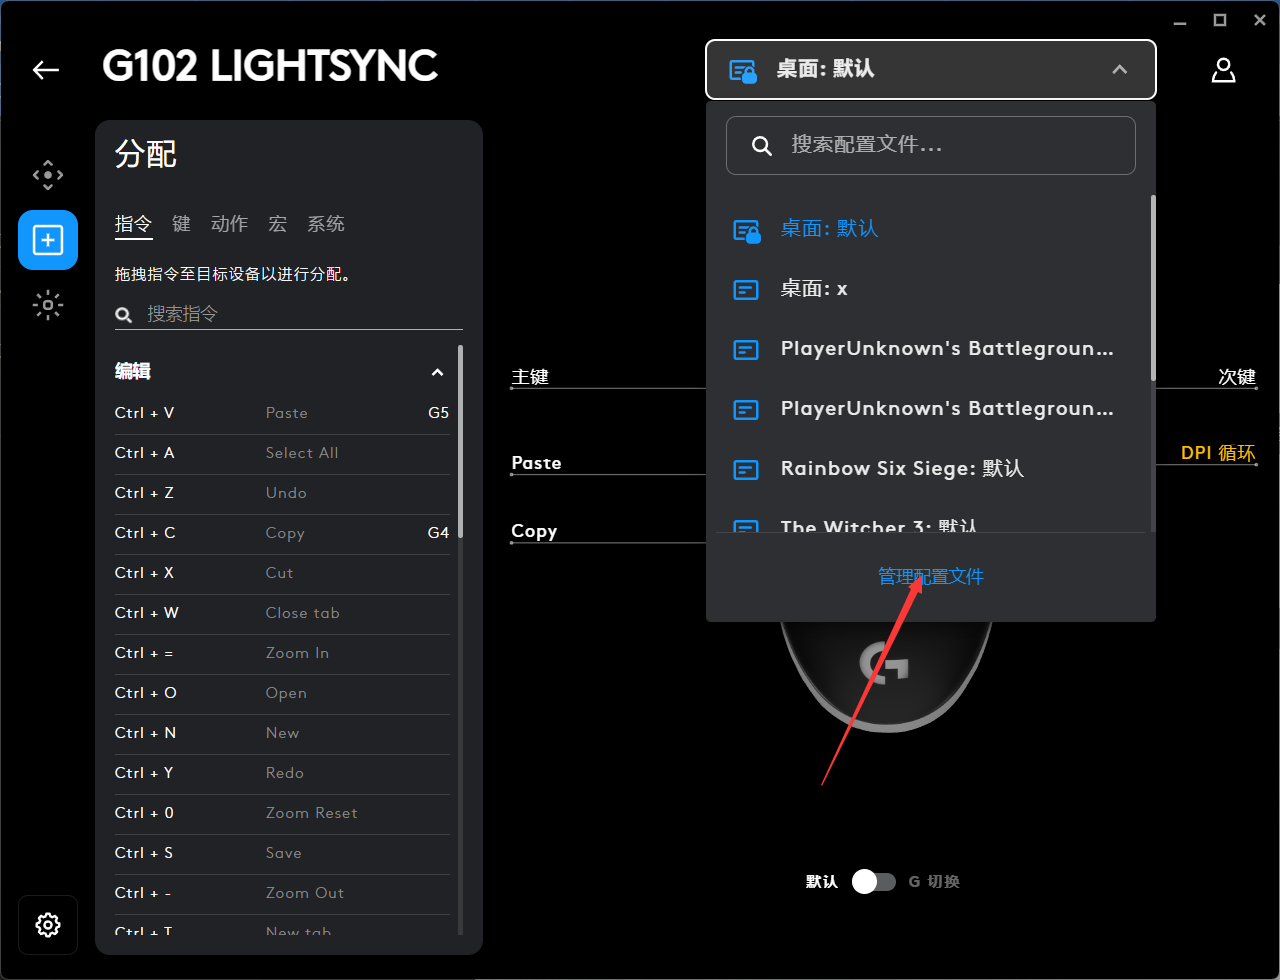1280x980 pixels.
Task: Toggle the 默认 / G 切换 switch
Action: pos(873,881)
